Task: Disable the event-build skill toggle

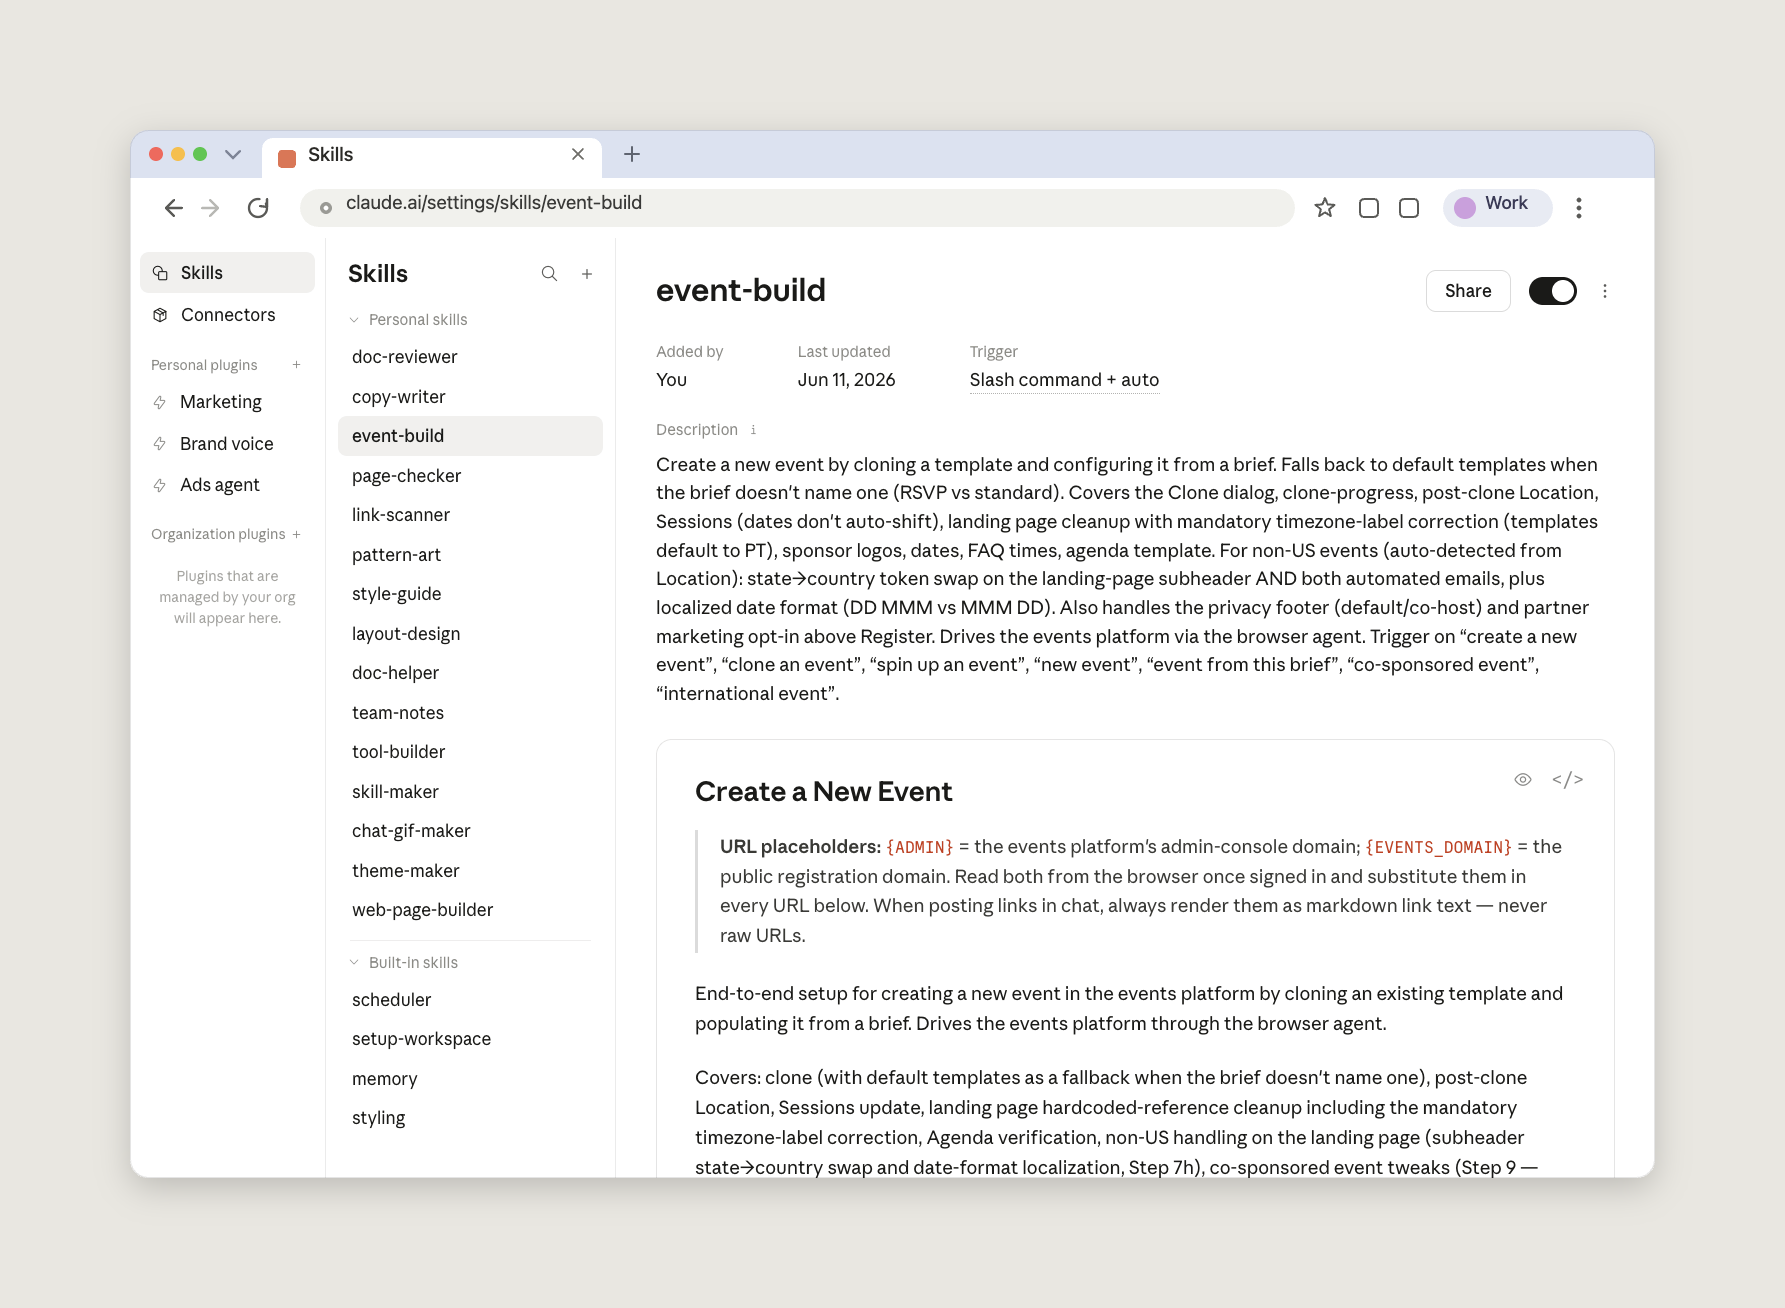Action: click(x=1553, y=291)
